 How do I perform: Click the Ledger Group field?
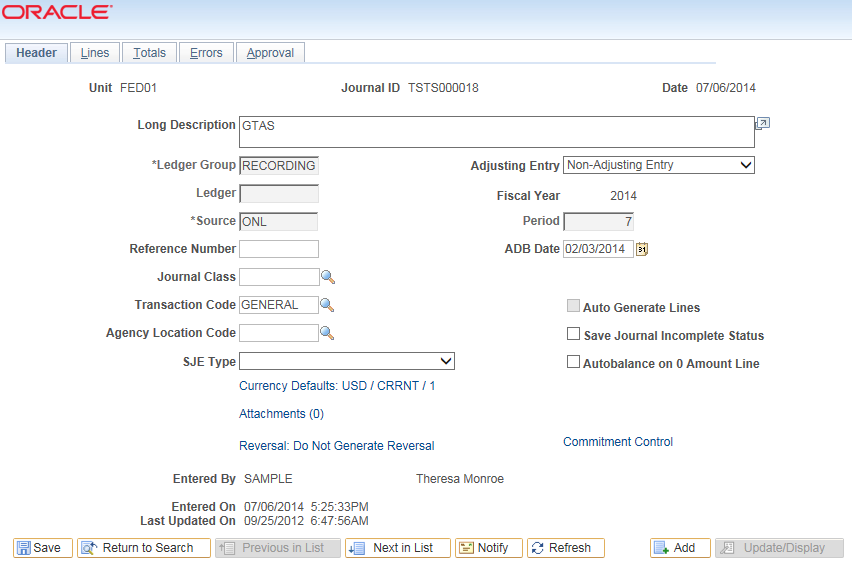(x=279, y=166)
